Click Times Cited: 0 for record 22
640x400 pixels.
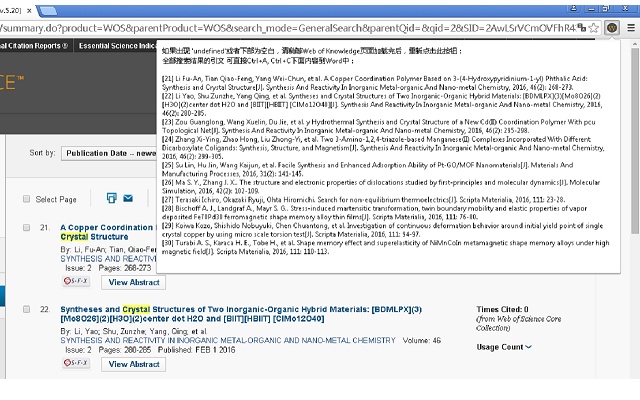pos(502,309)
